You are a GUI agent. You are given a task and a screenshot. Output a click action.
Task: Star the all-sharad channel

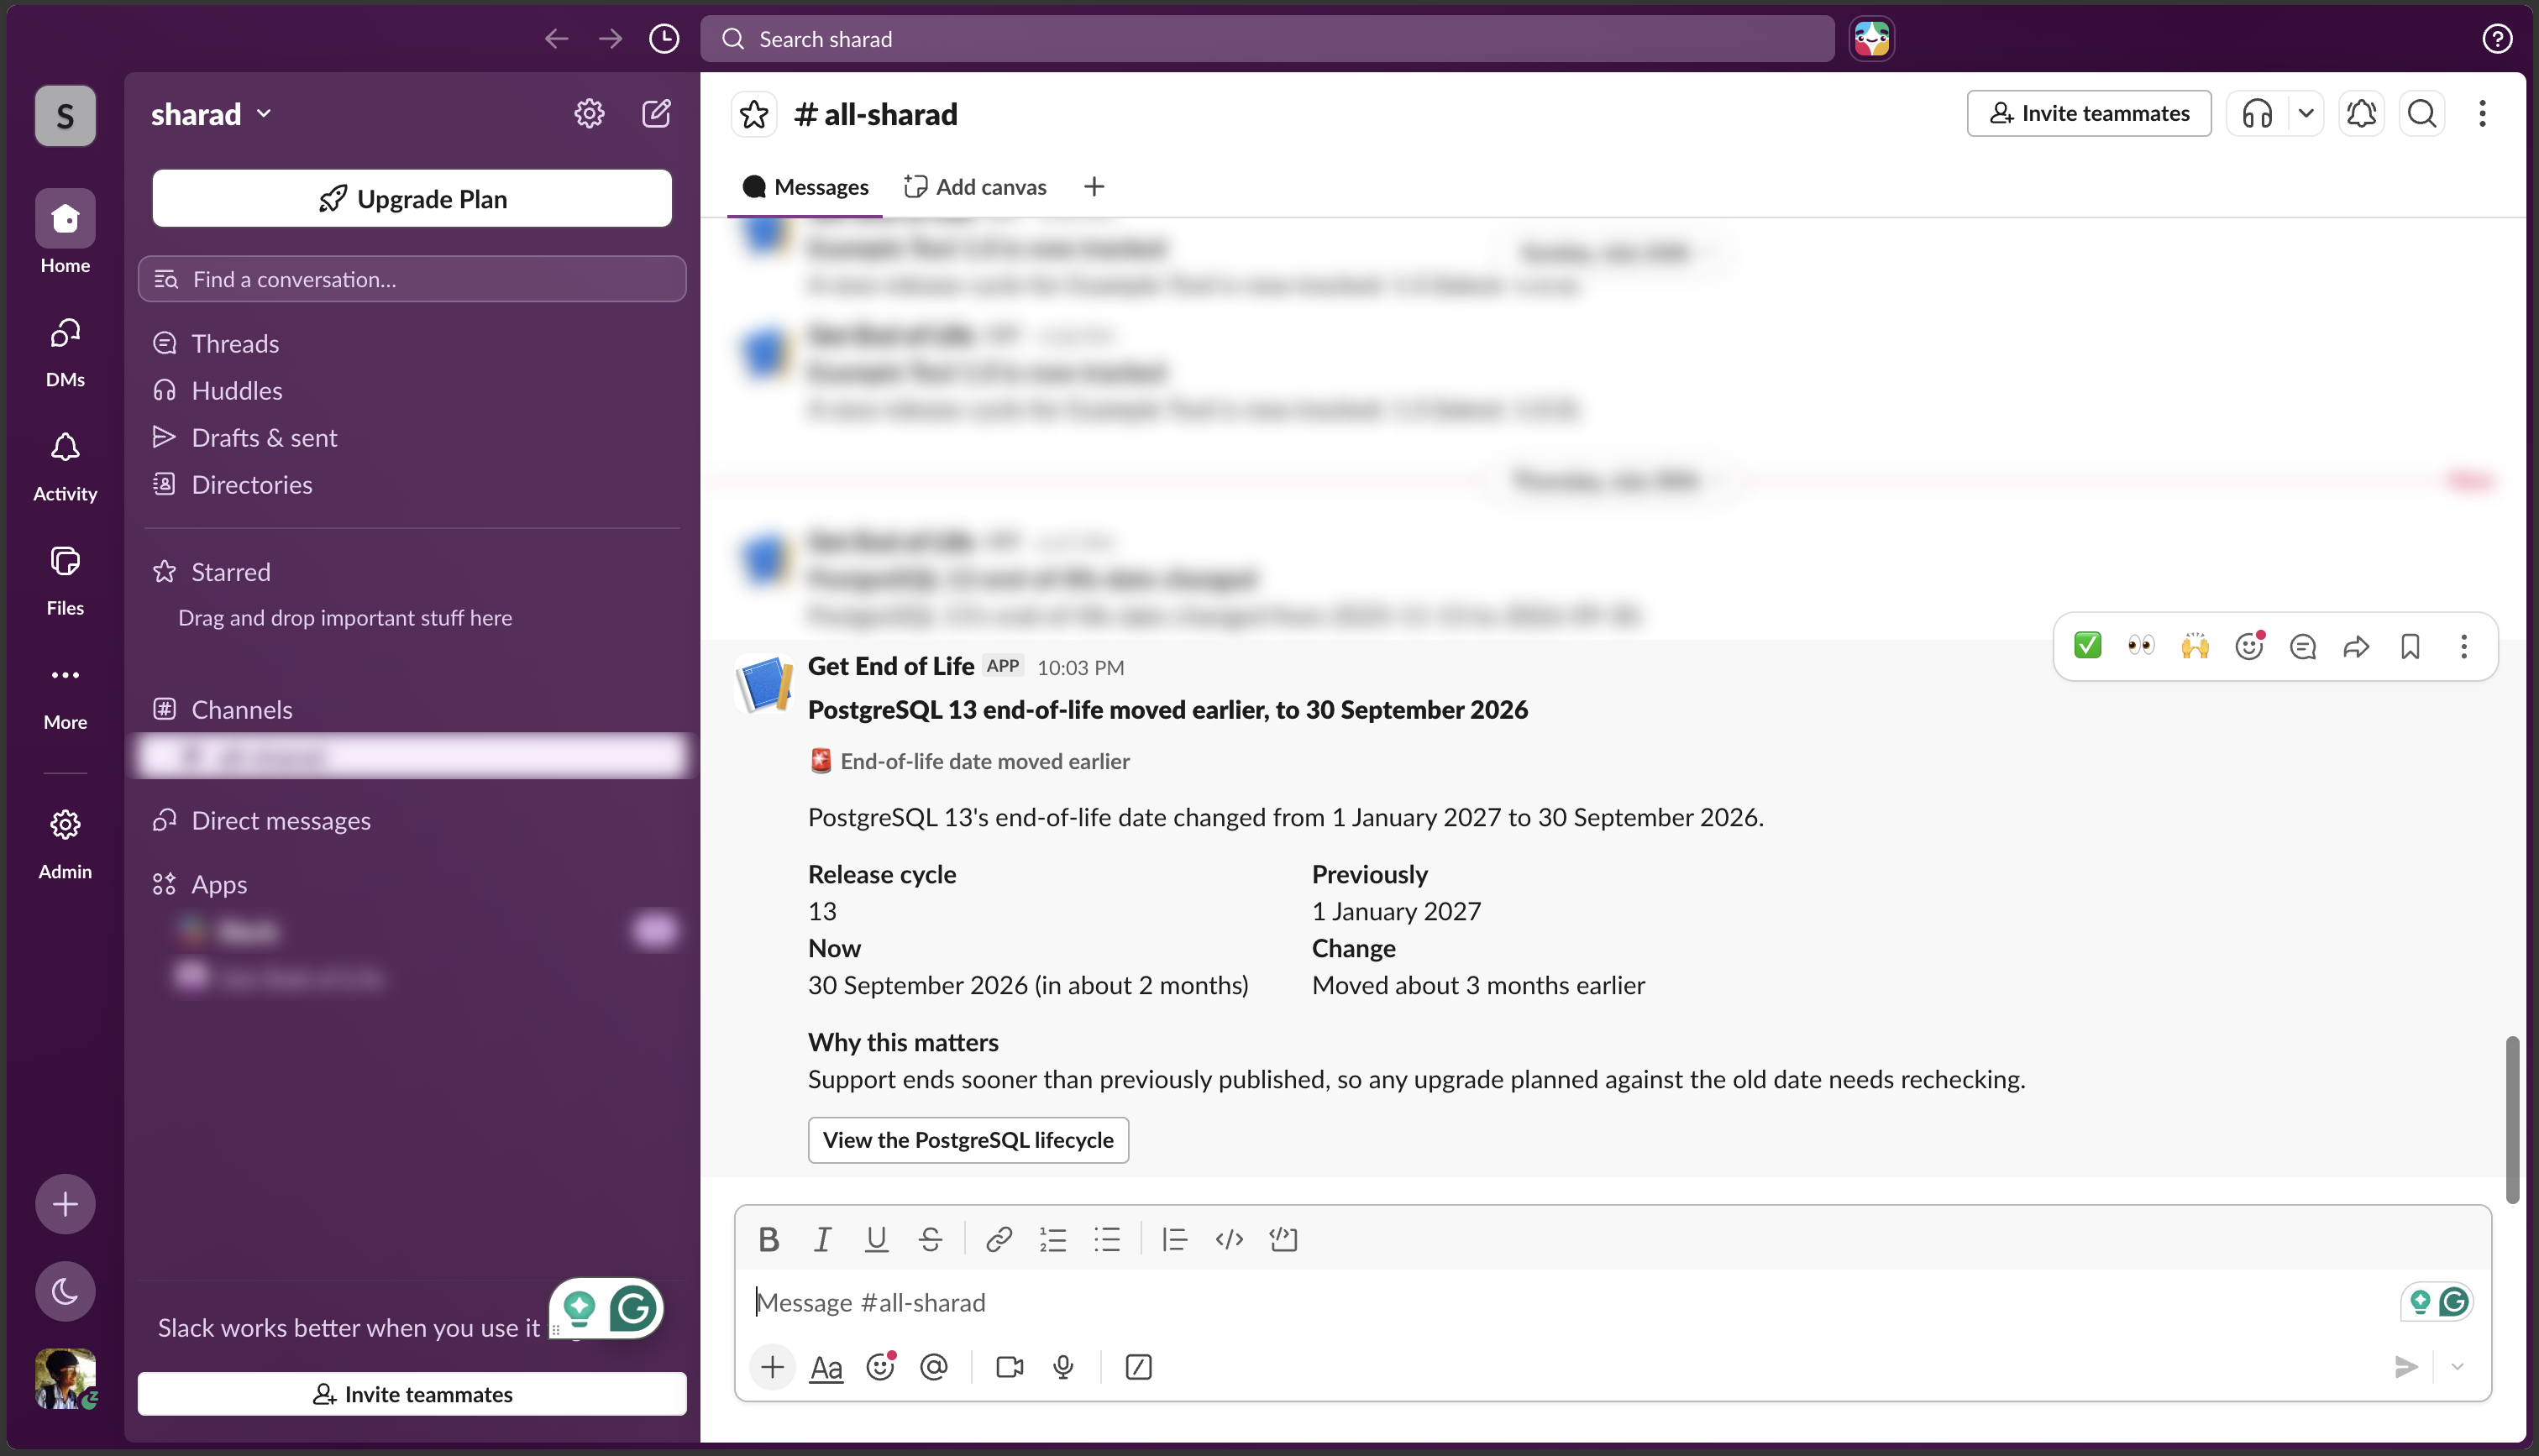(754, 114)
